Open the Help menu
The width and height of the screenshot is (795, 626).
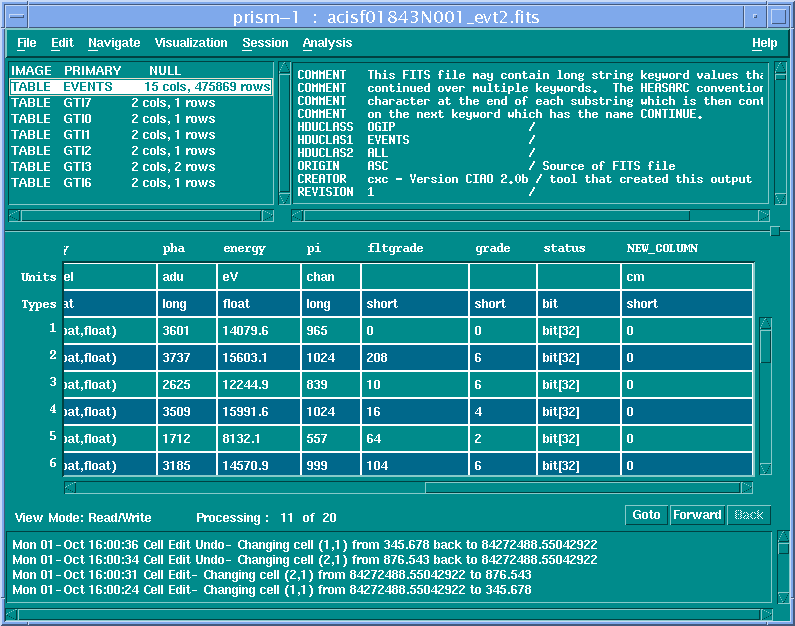pyautogui.click(x=764, y=43)
